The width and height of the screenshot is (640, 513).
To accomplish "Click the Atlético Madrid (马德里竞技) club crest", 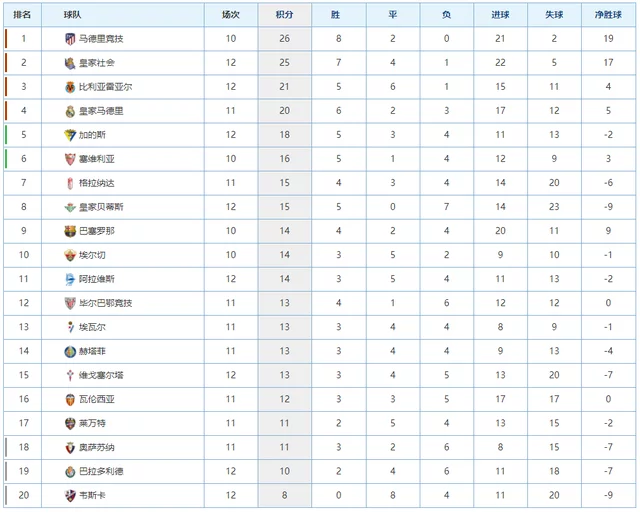I will click(70, 39).
